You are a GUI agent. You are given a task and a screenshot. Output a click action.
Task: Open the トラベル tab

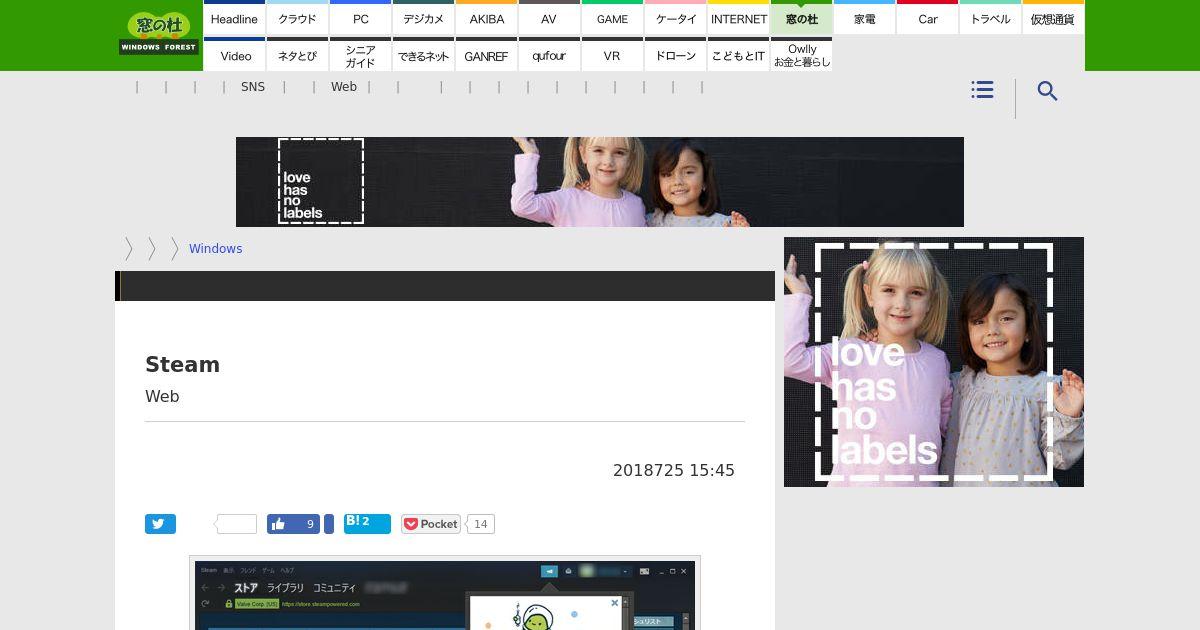(x=990, y=18)
